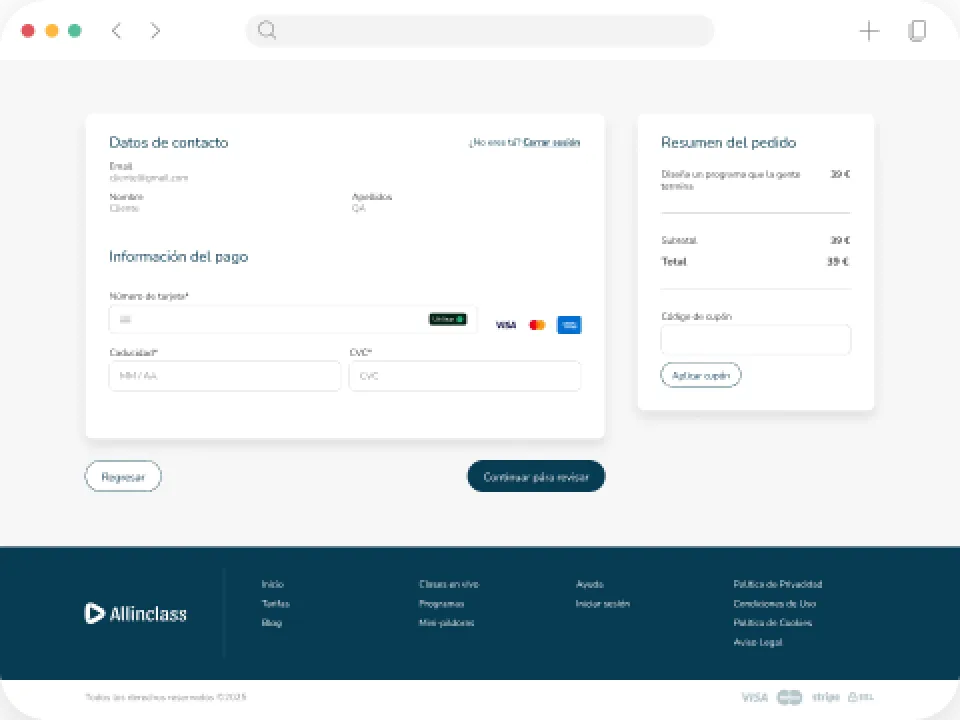Open the Mini-píldoras footer link
960x720 pixels.
(446, 623)
